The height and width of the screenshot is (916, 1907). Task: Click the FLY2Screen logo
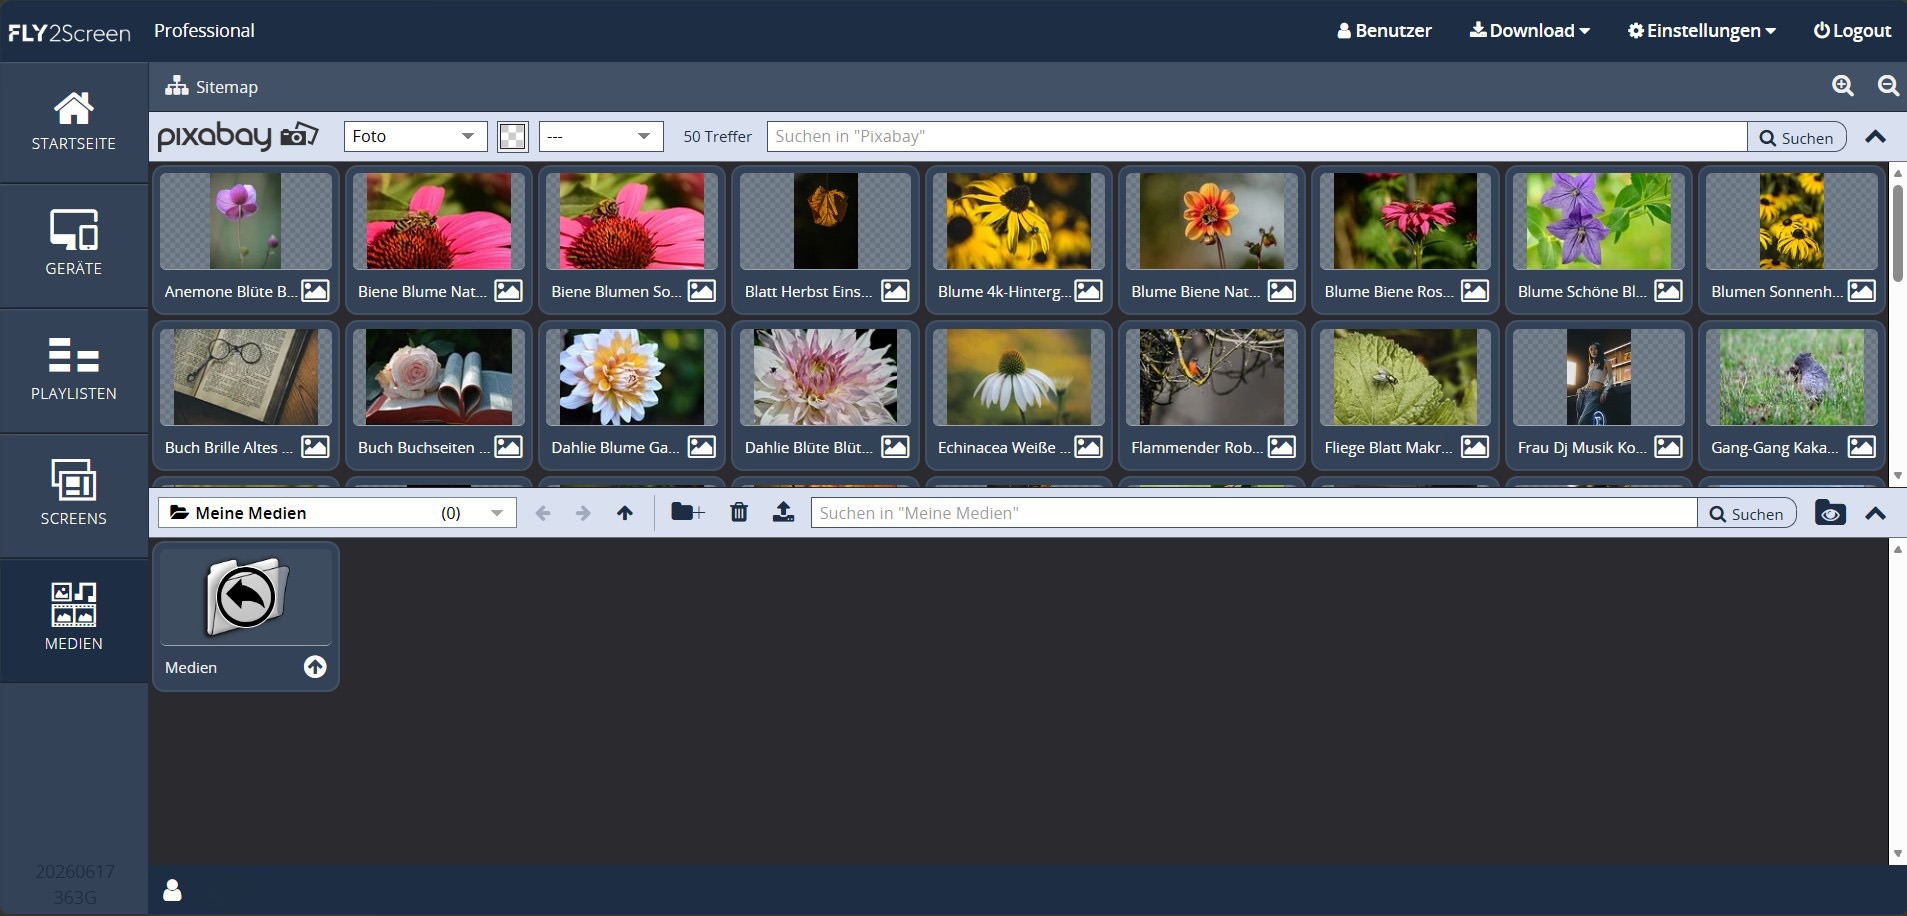pyautogui.click(x=69, y=32)
